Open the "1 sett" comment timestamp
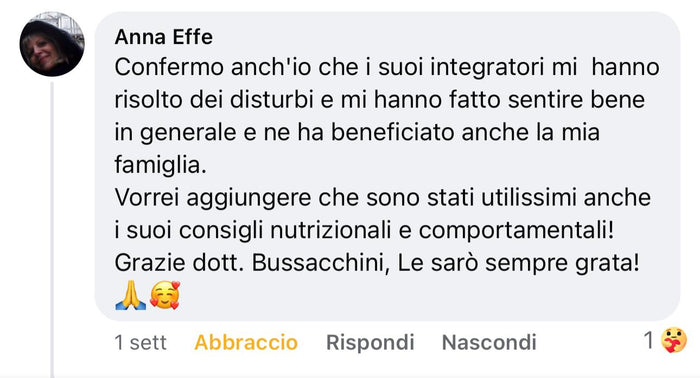Viewport: 700px width, 378px height. pos(140,342)
